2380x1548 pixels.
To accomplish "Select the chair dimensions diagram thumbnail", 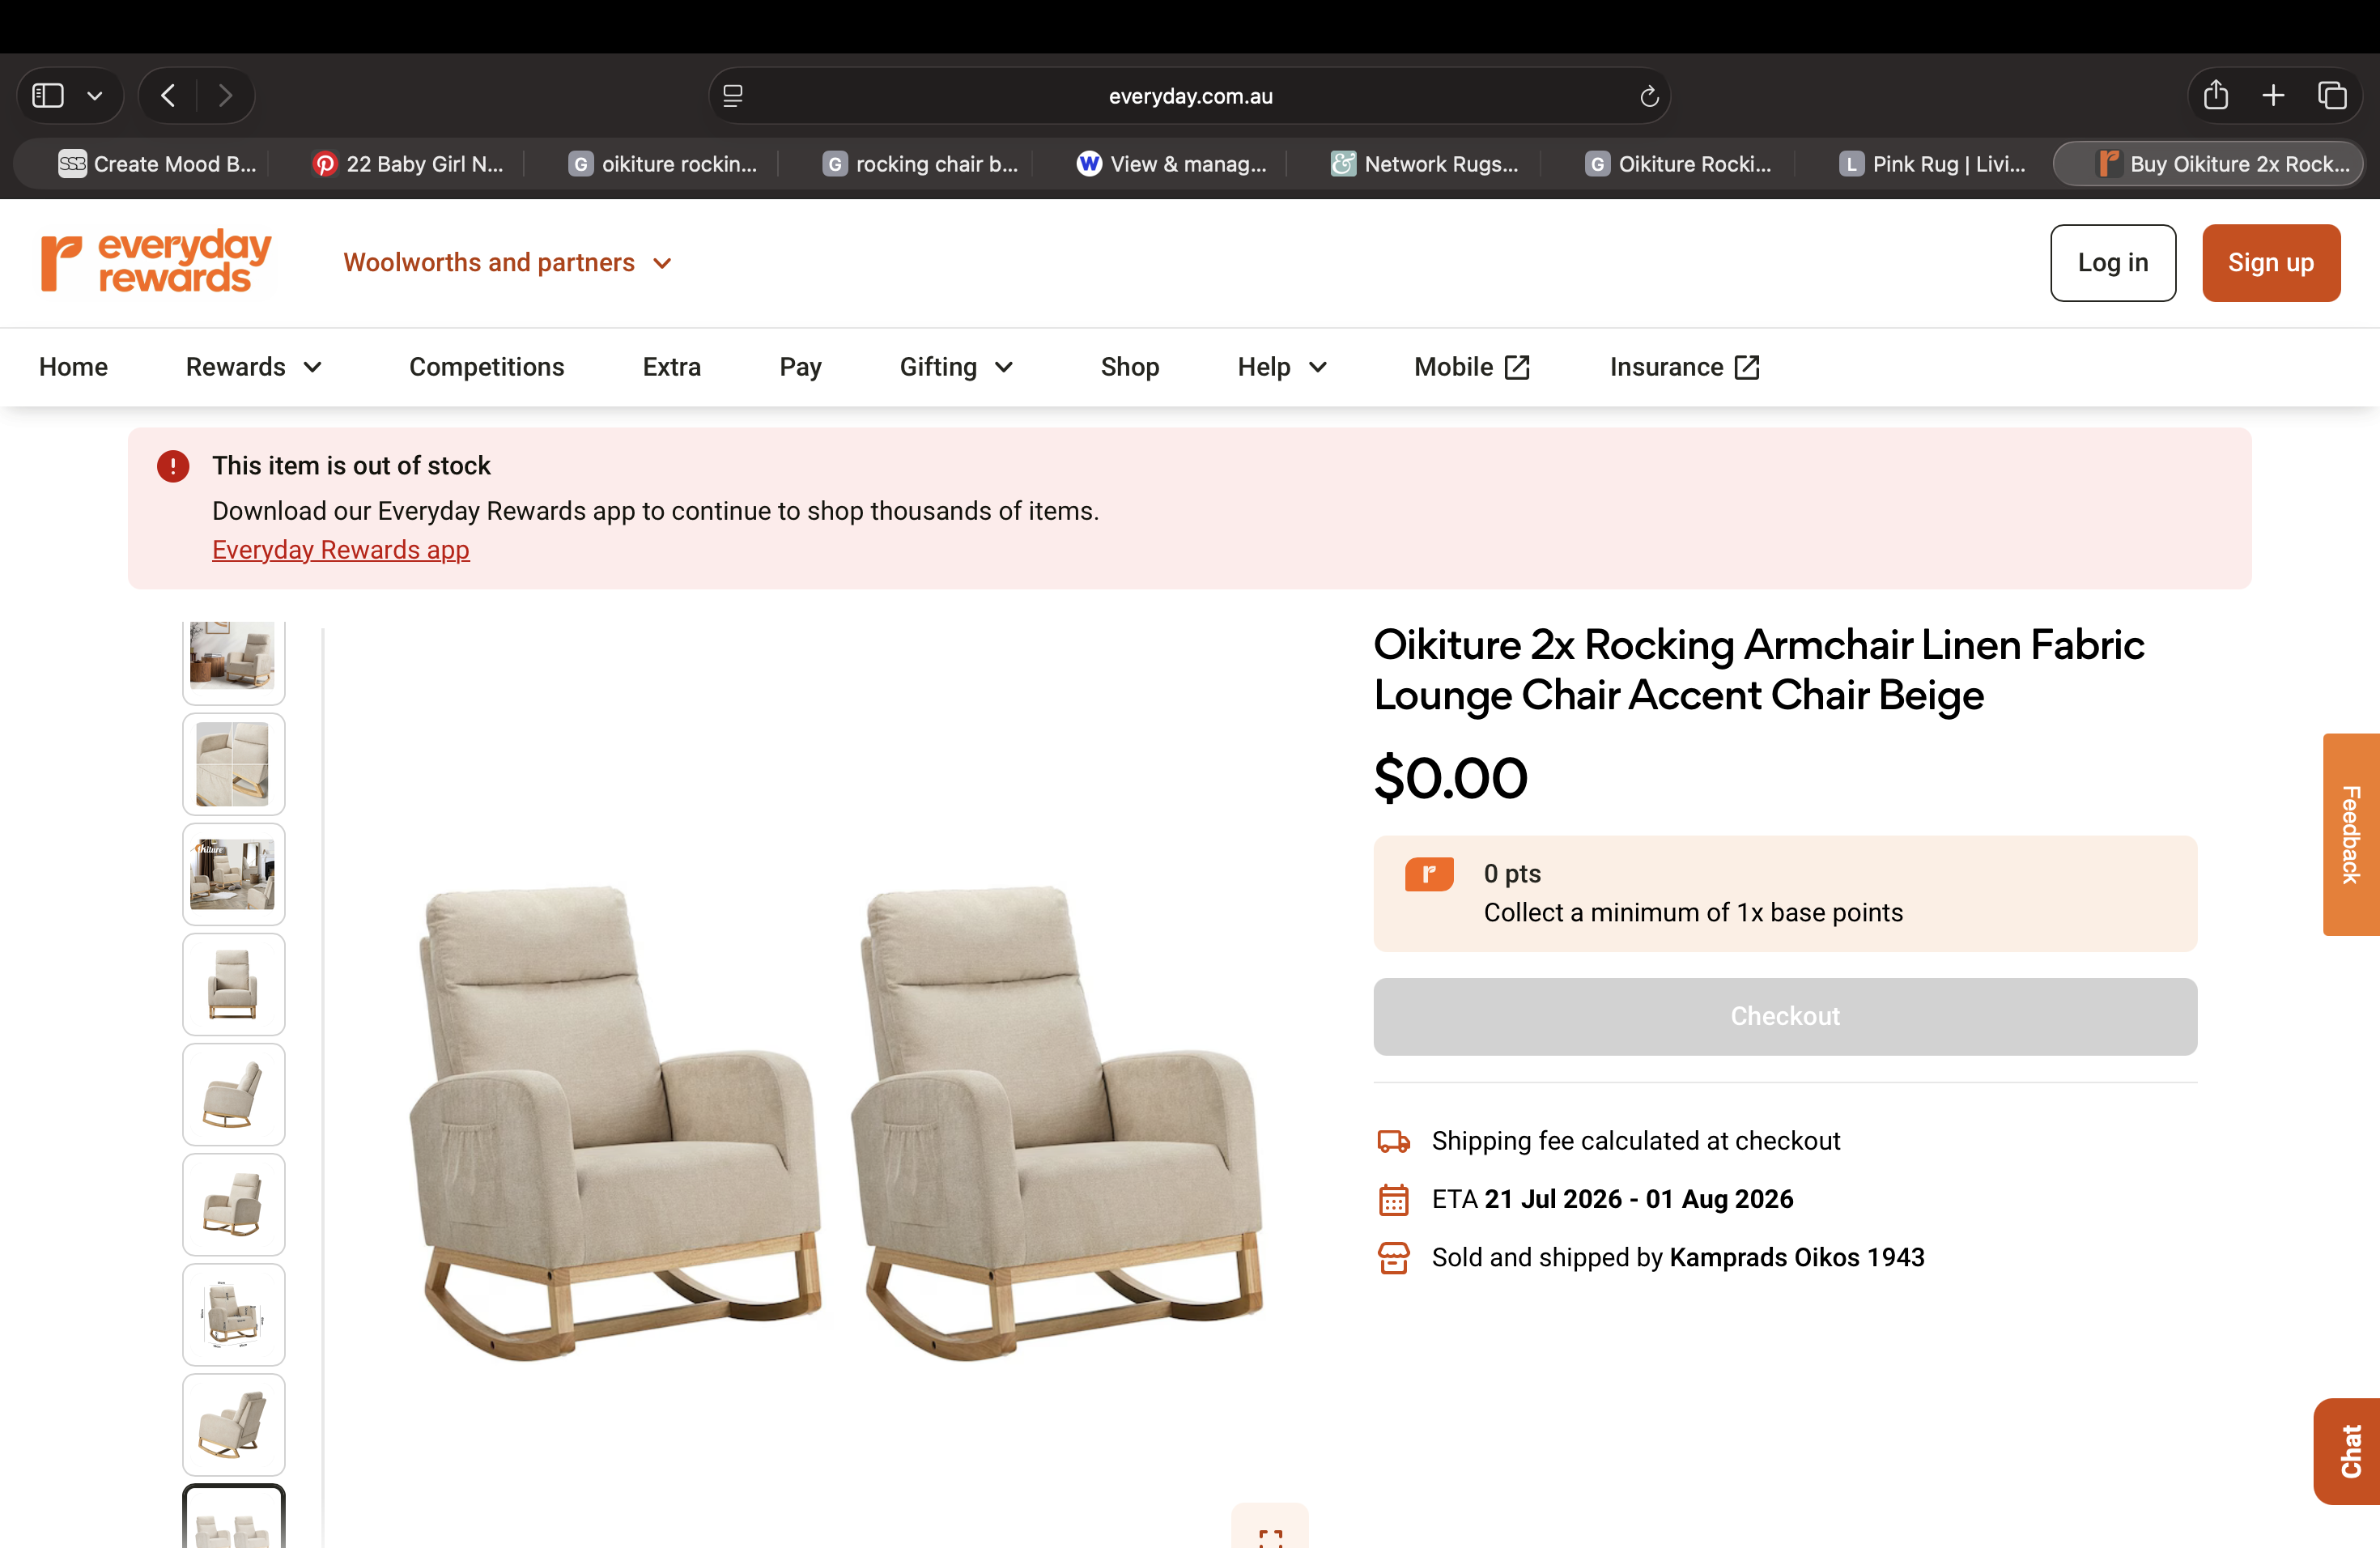I will pos(233,1314).
